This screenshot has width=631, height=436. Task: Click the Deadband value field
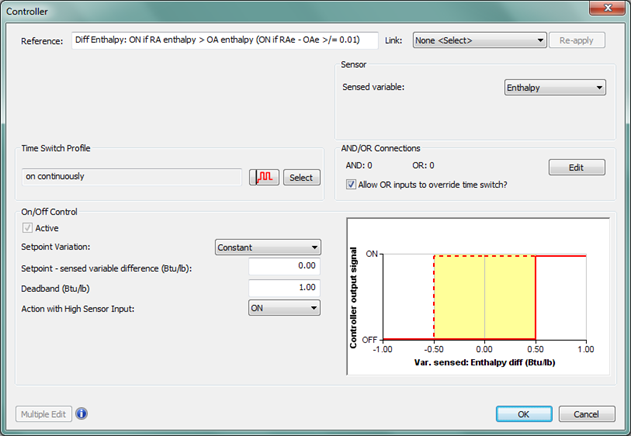[x=283, y=287]
